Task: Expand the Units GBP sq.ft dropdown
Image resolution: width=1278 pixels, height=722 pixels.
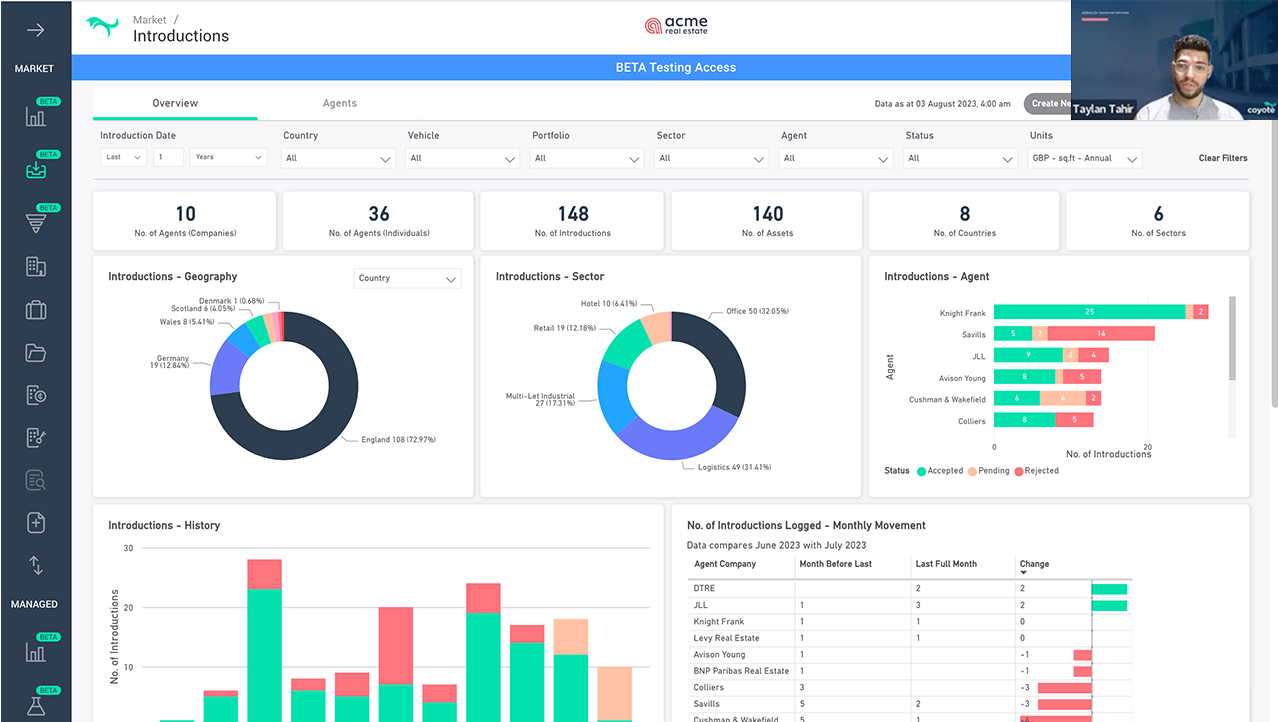Action: click(1085, 158)
